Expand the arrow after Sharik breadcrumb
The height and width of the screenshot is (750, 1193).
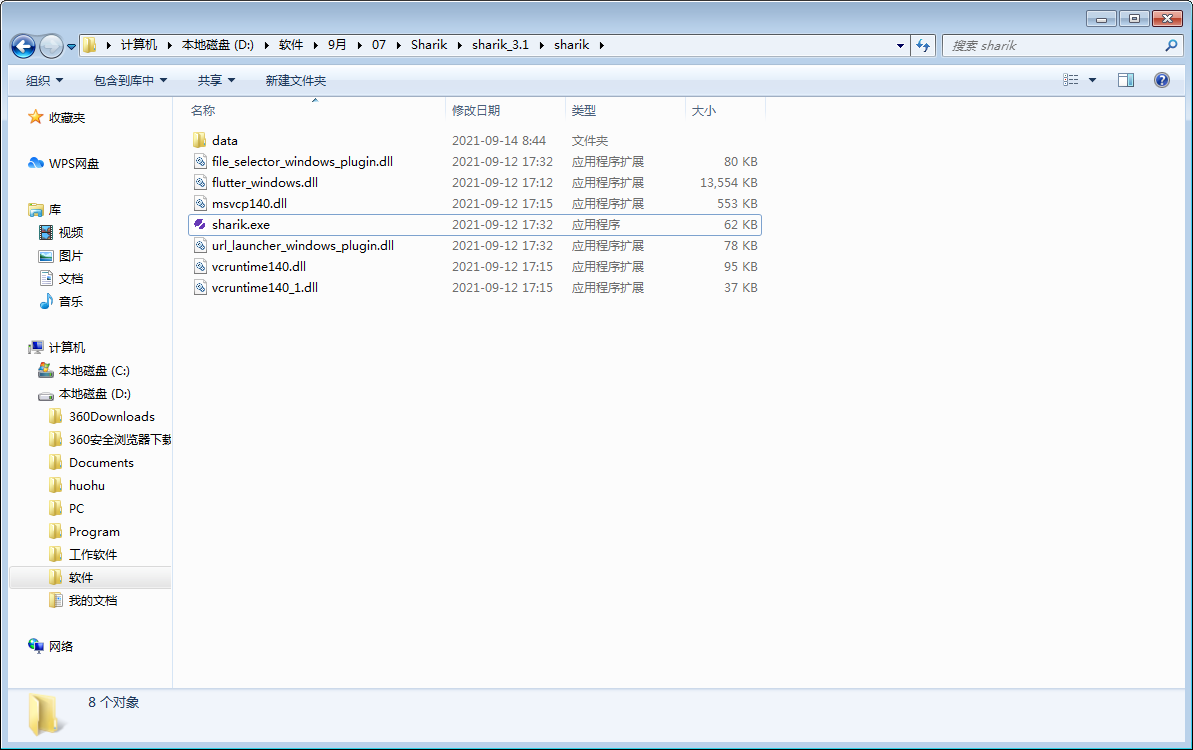point(460,46)
